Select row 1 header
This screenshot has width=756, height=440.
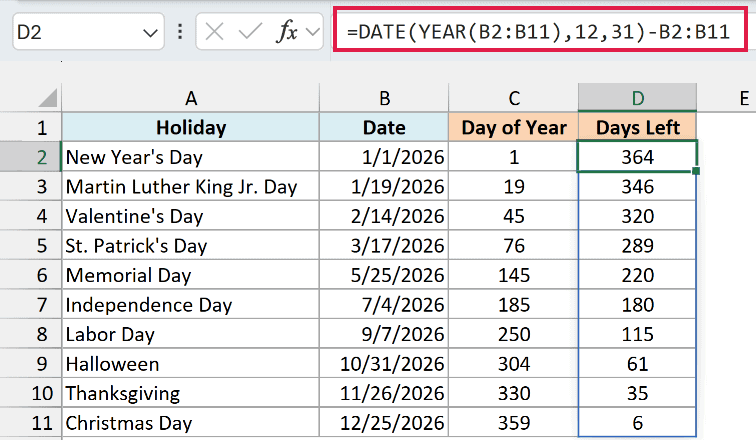[x=31, y=127]
